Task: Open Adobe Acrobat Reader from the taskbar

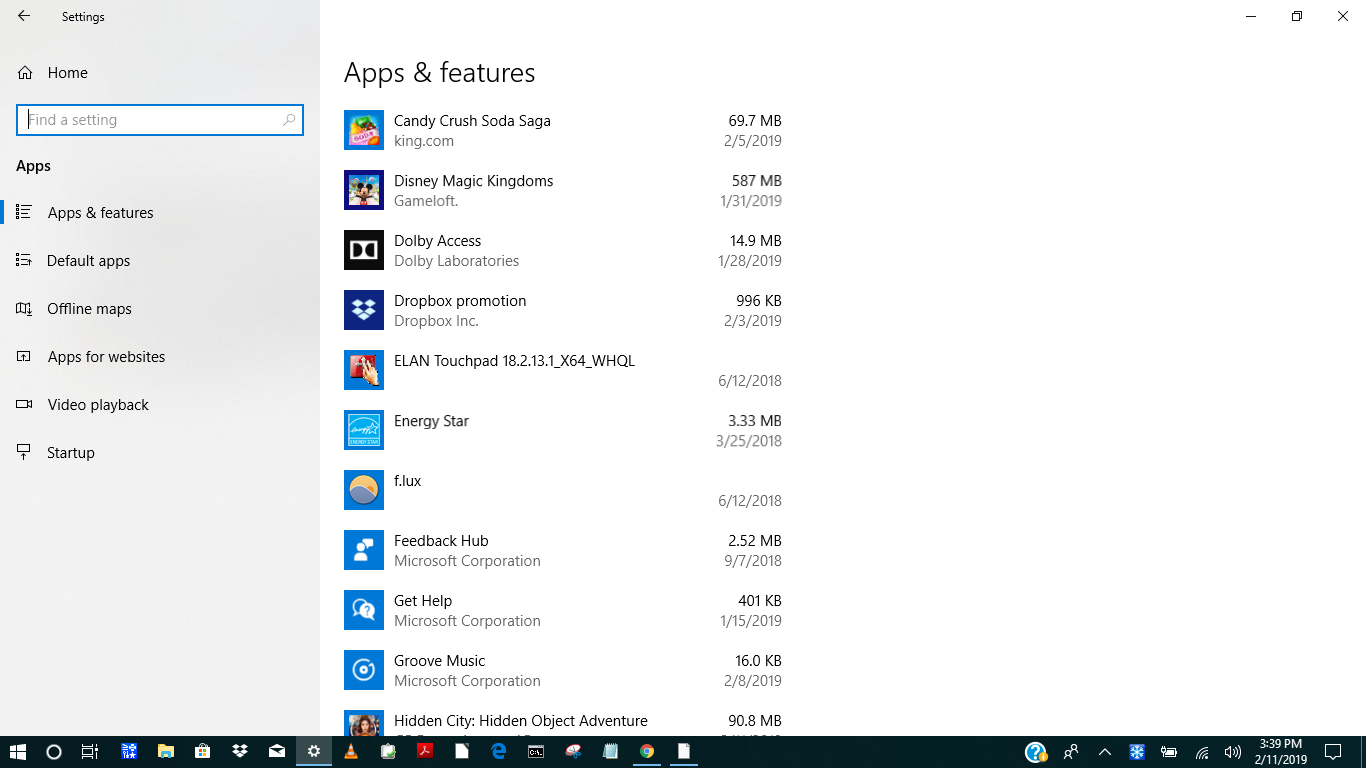Action: click(x=424, y=751)
